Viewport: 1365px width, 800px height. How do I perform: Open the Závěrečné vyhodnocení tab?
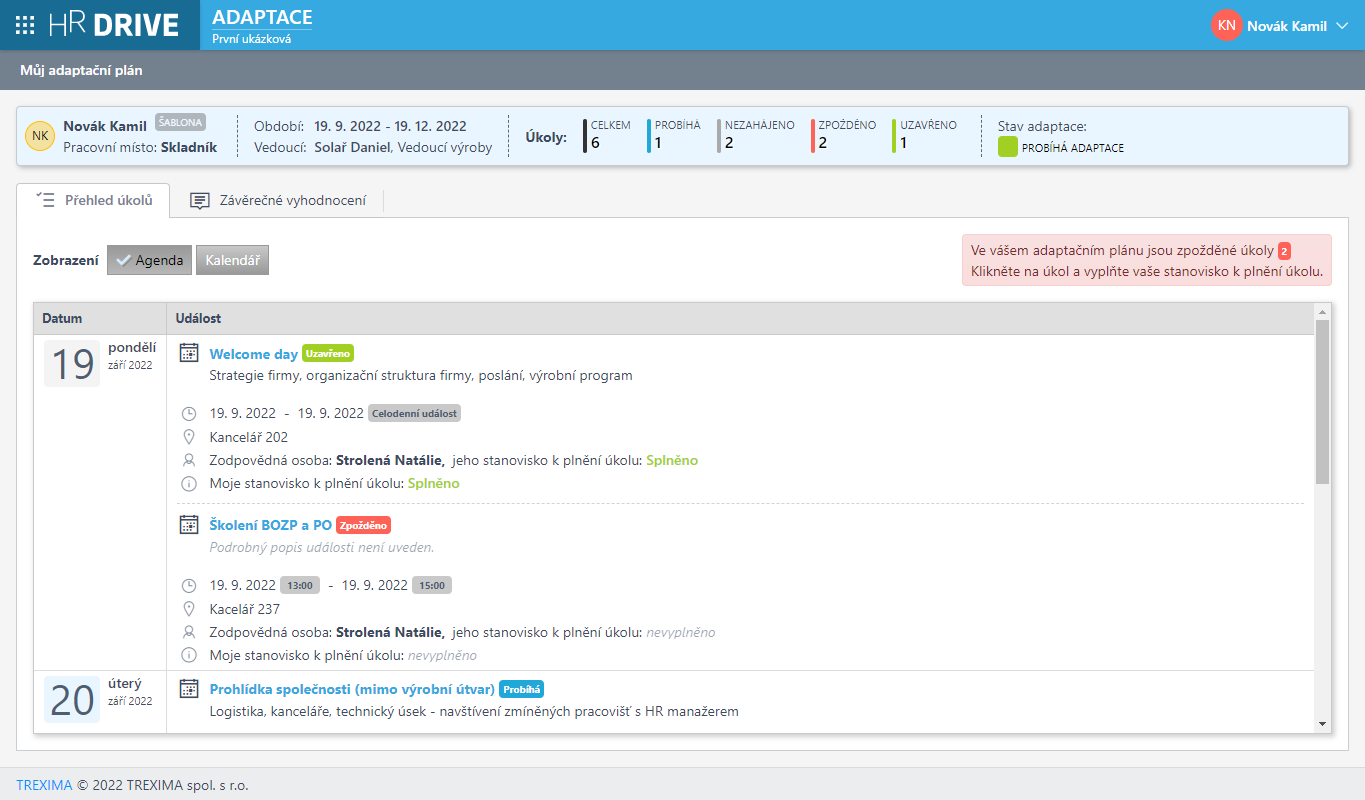[277, 200]
